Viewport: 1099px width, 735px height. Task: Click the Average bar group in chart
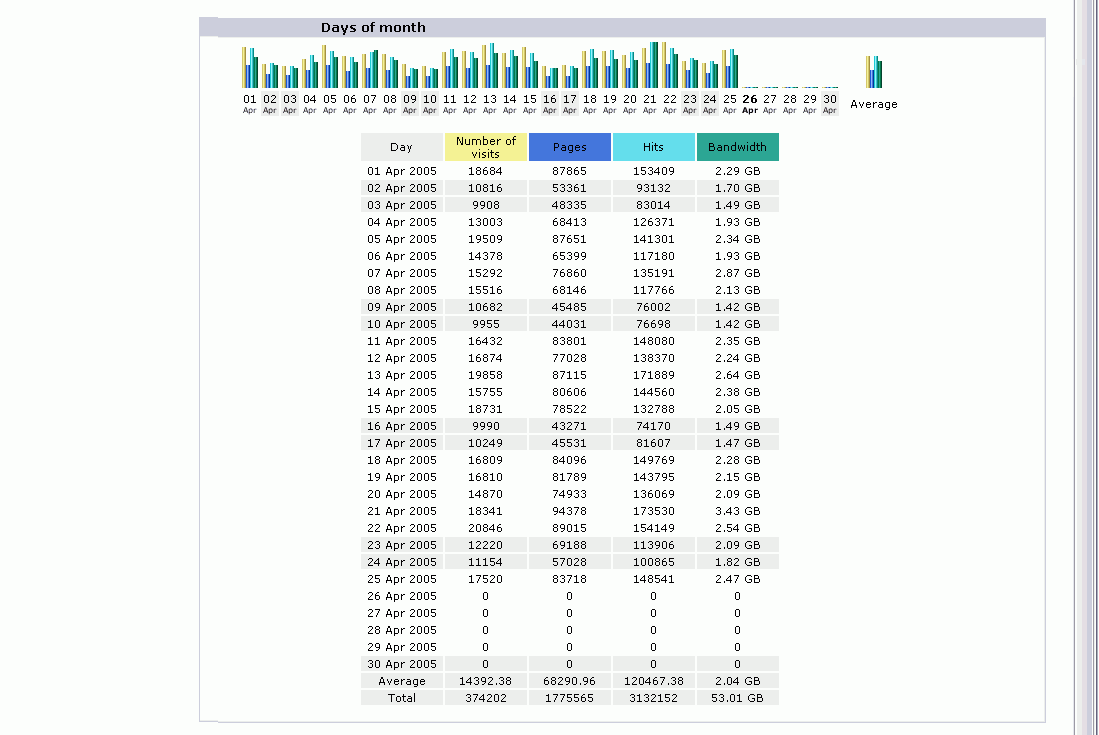874,72
